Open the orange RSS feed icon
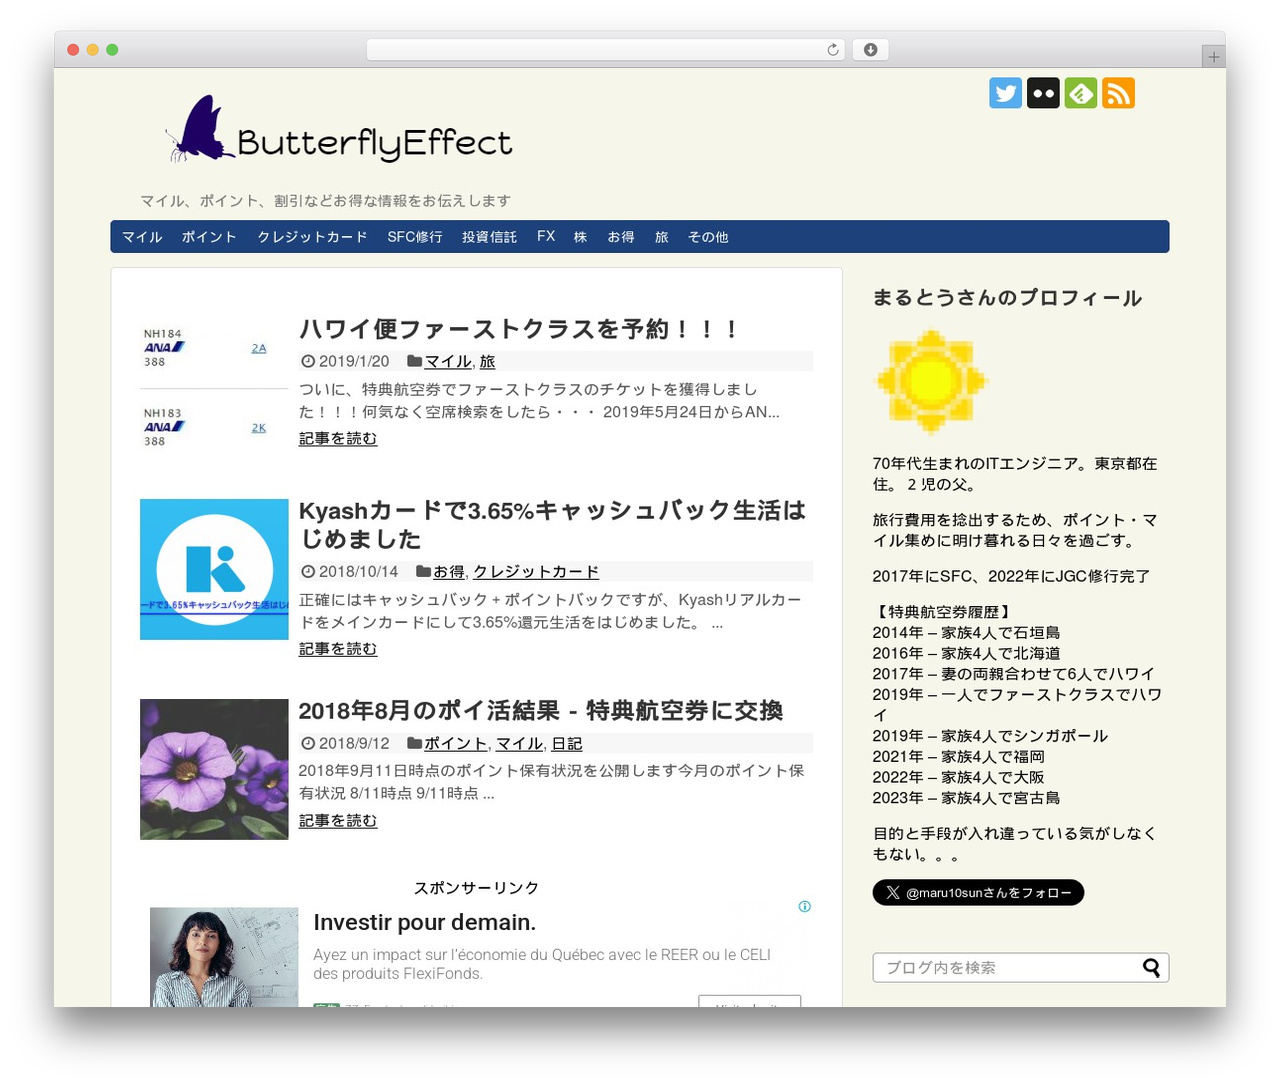 tap(1118, 93)
